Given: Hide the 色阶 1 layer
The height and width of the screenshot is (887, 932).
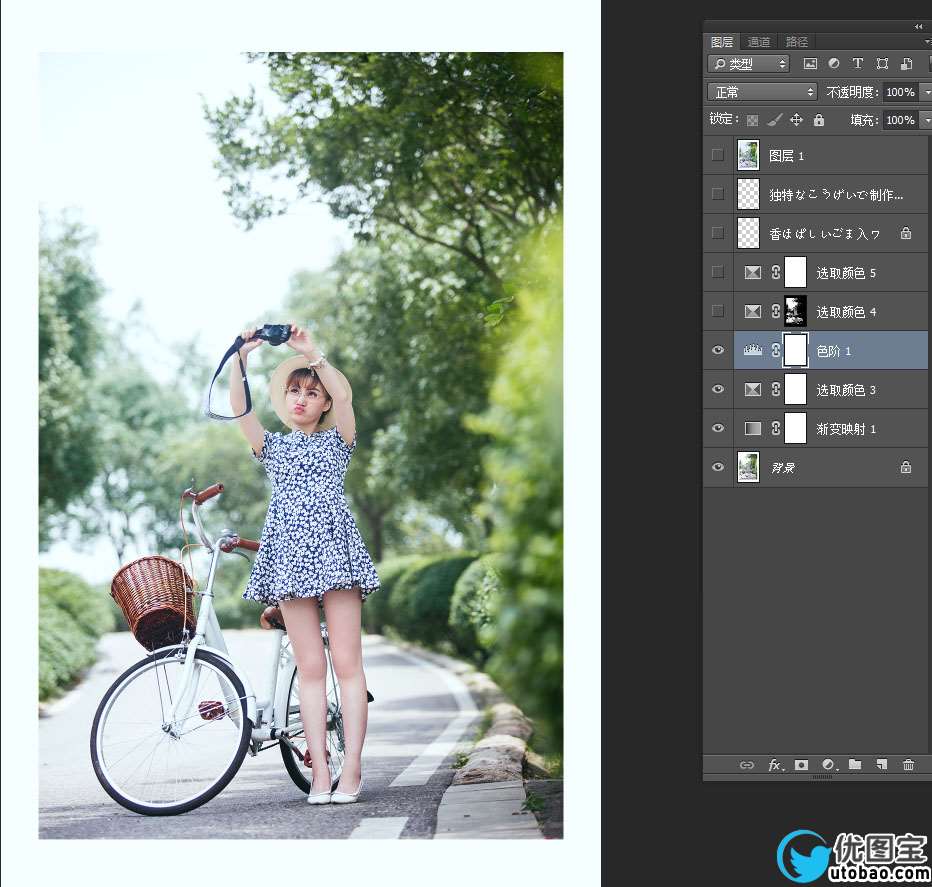Looking at the screenshot, I should [717, 350].
